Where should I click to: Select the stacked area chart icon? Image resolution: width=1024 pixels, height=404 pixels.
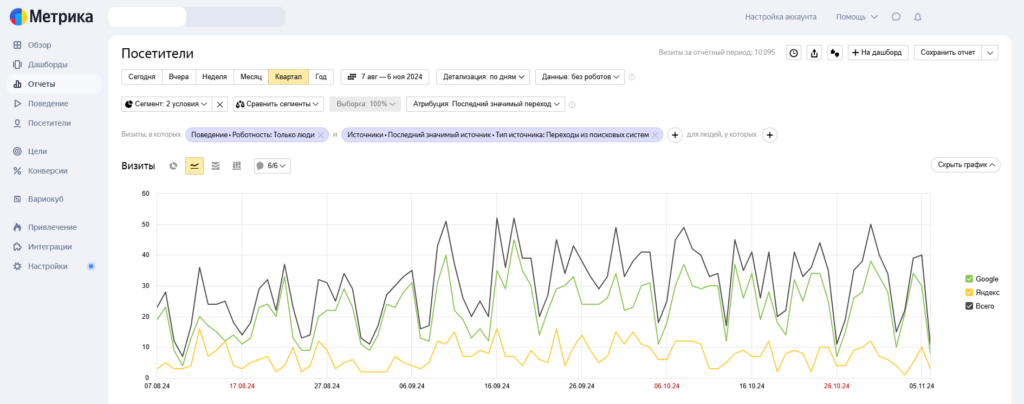pyautogui.click(x=215, y=166)
